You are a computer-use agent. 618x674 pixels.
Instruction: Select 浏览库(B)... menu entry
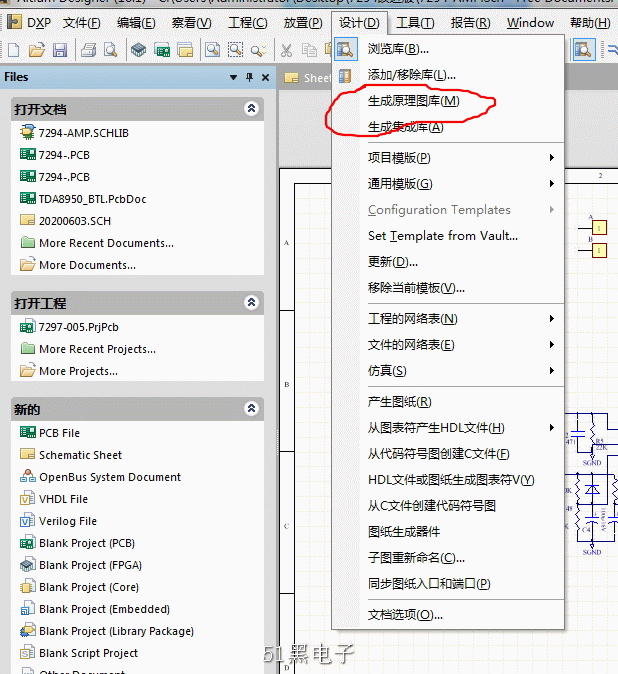(448, 49)
